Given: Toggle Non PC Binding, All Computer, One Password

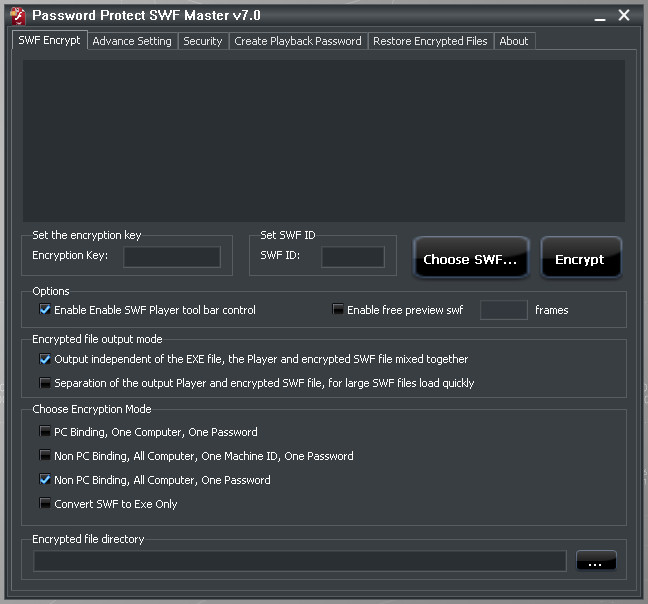Looking at the screenshot, I should (x=45, y=479).
